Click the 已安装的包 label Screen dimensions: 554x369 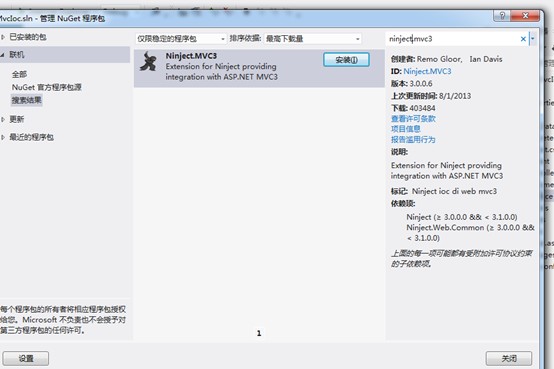tap(28, 37)
